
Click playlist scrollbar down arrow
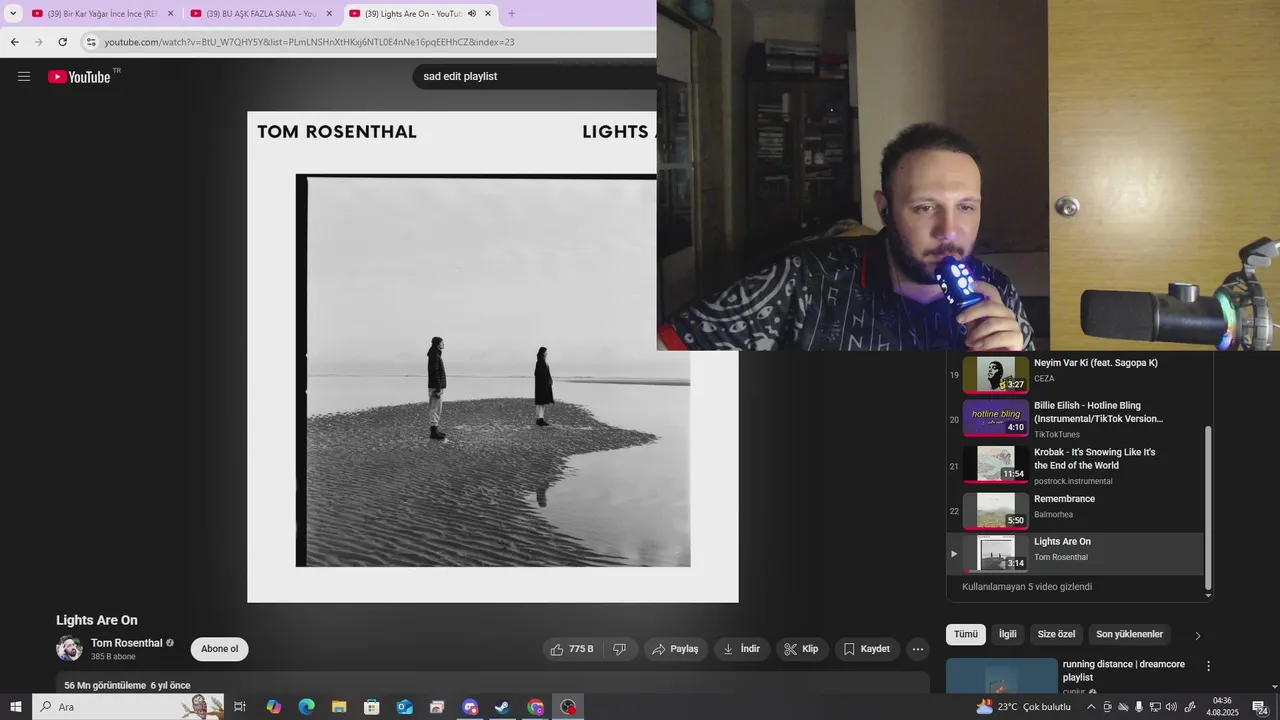pyautogui.click(x=1208, y=595)
